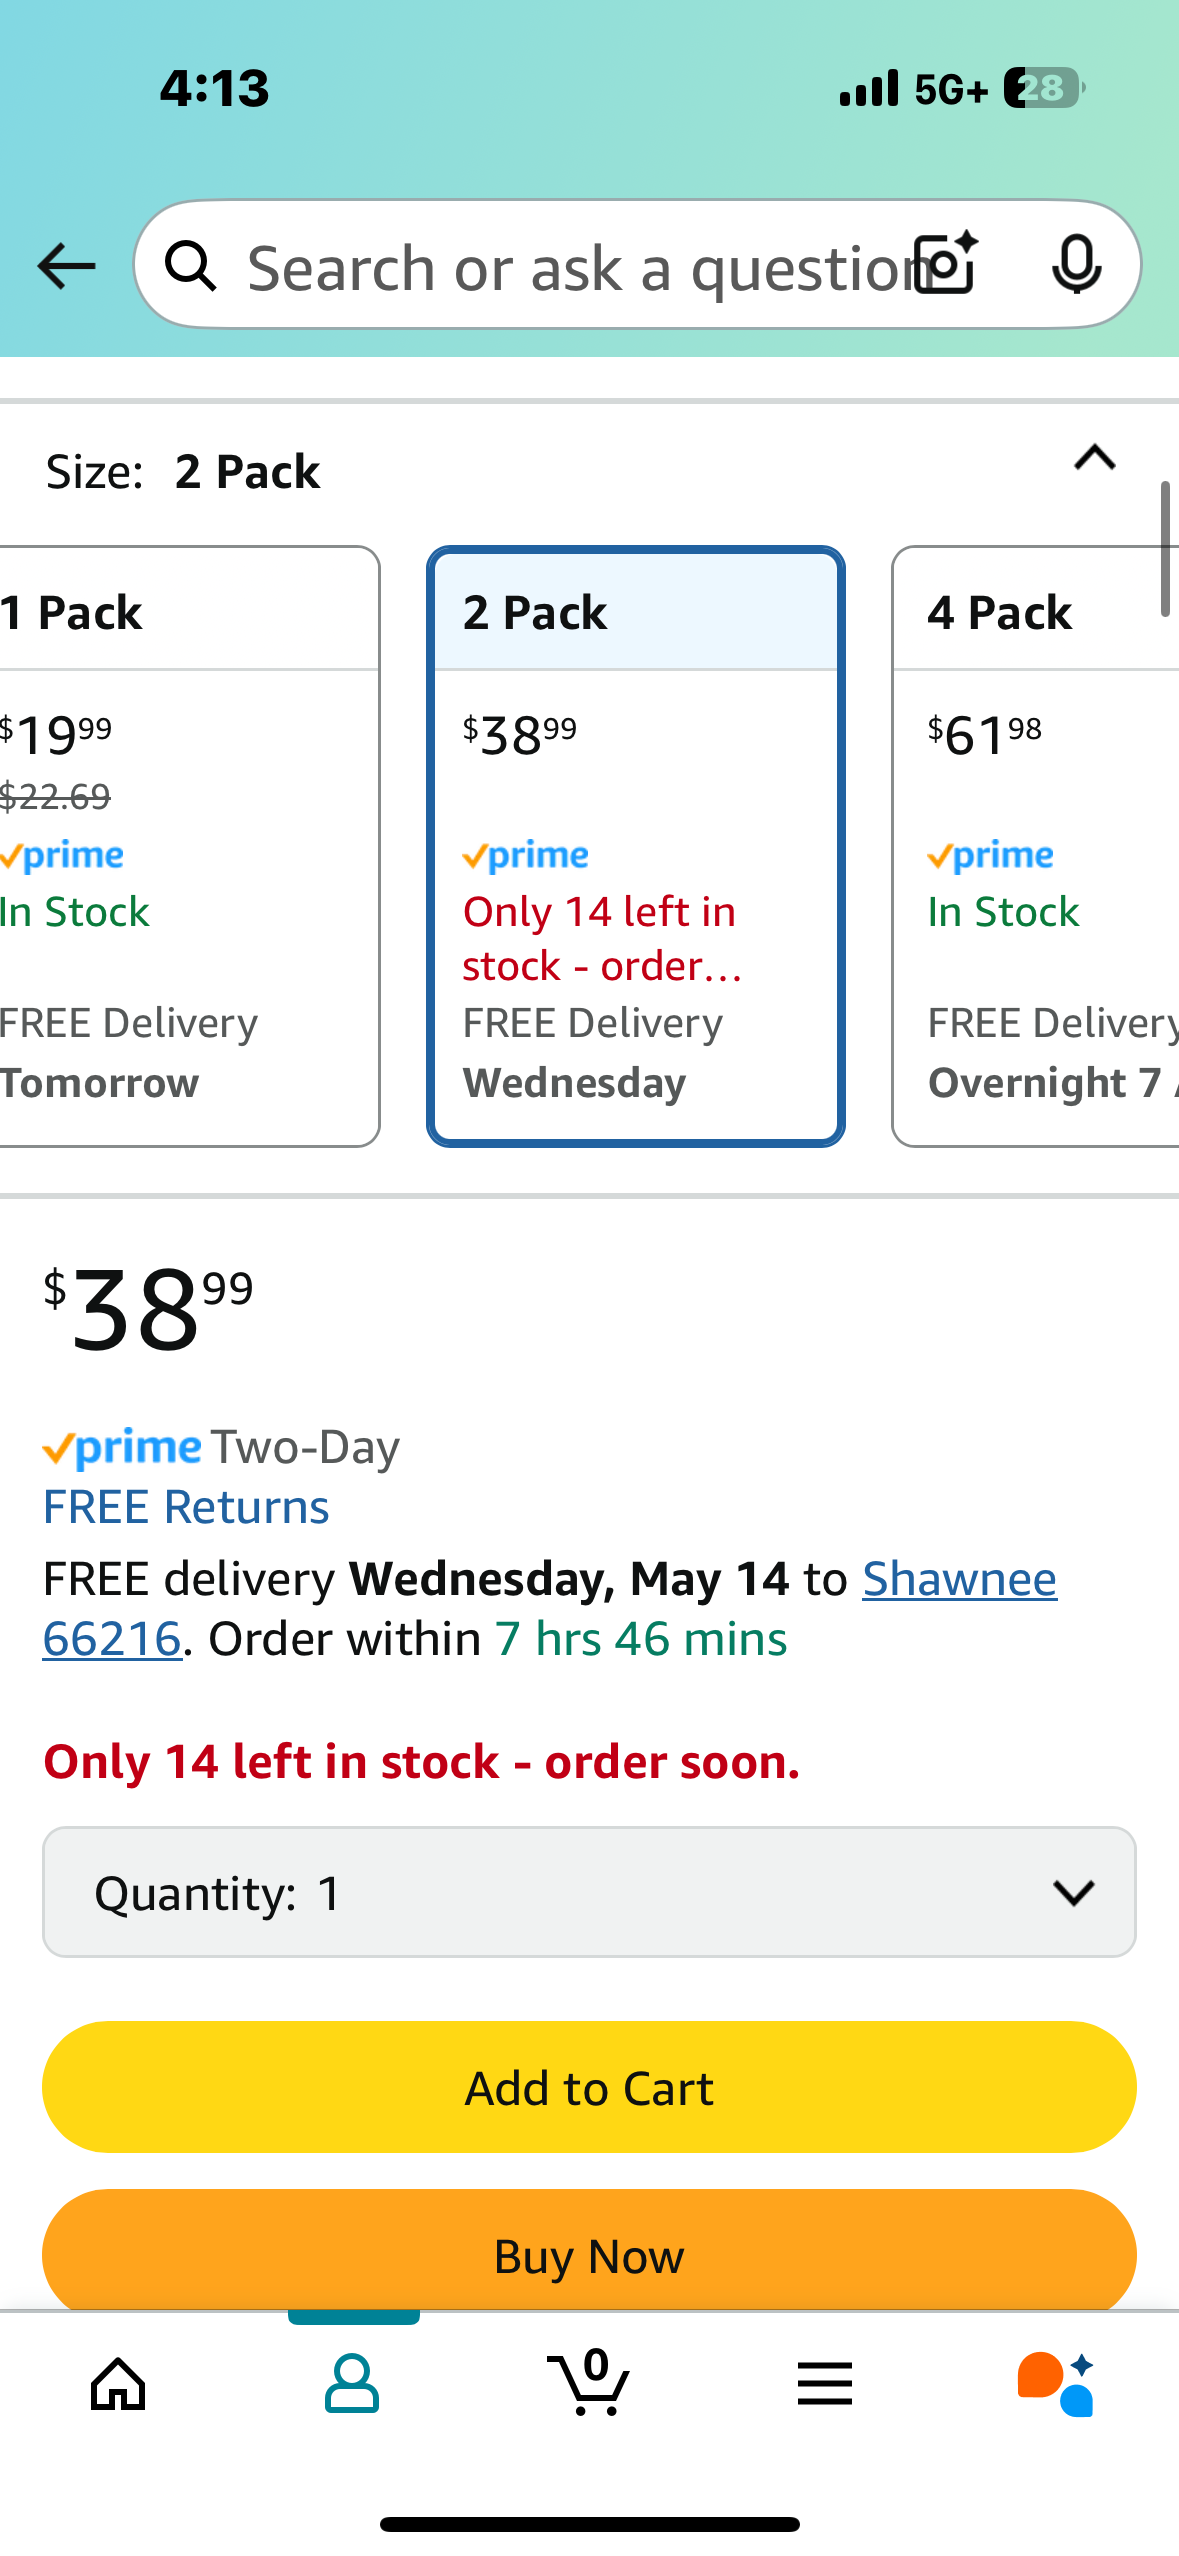Click Buy Now button
This screenshot has height=2556, width=1179.
click(x=589, y=2251)
